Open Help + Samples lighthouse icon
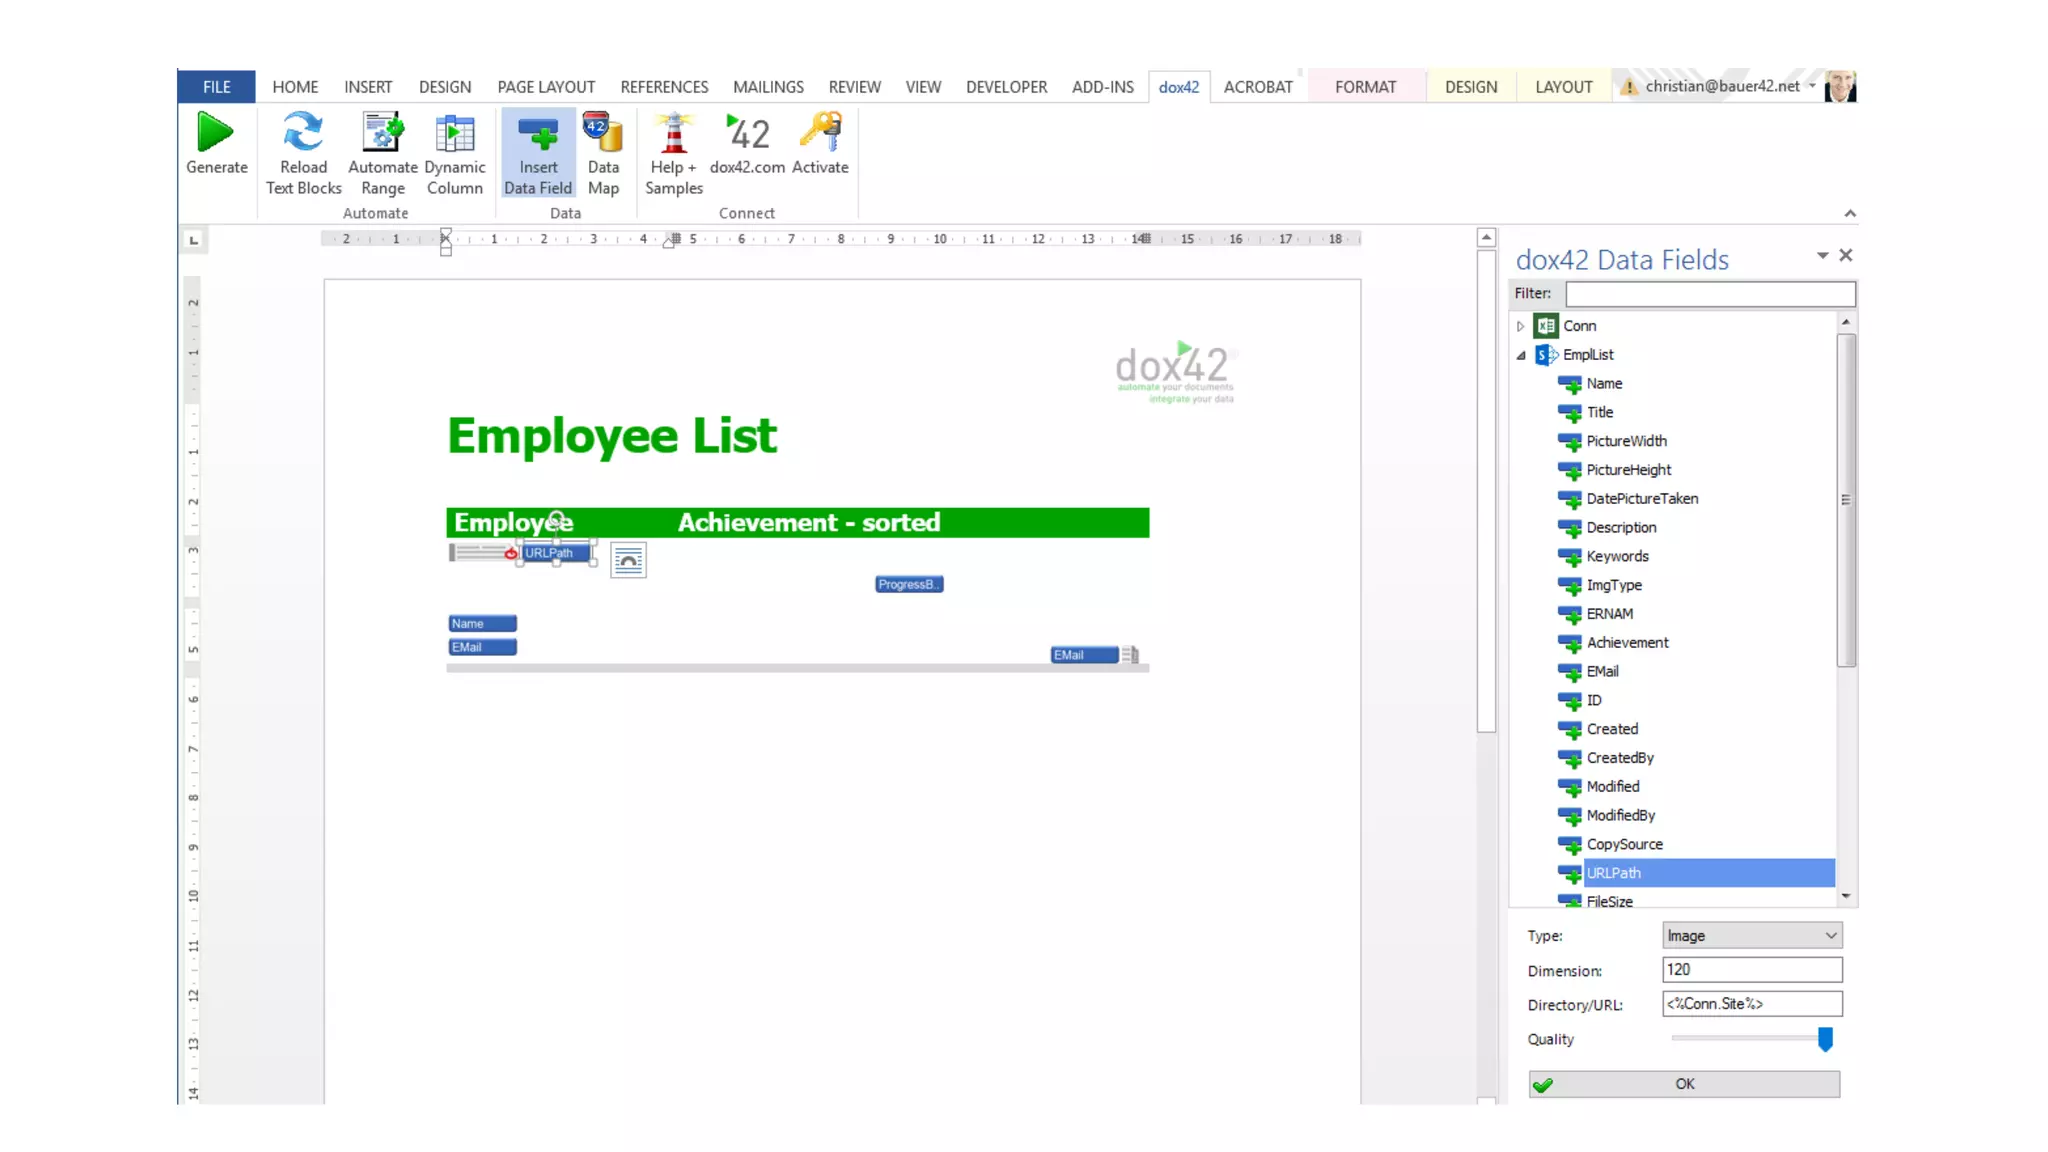 (x=673, y=133)
